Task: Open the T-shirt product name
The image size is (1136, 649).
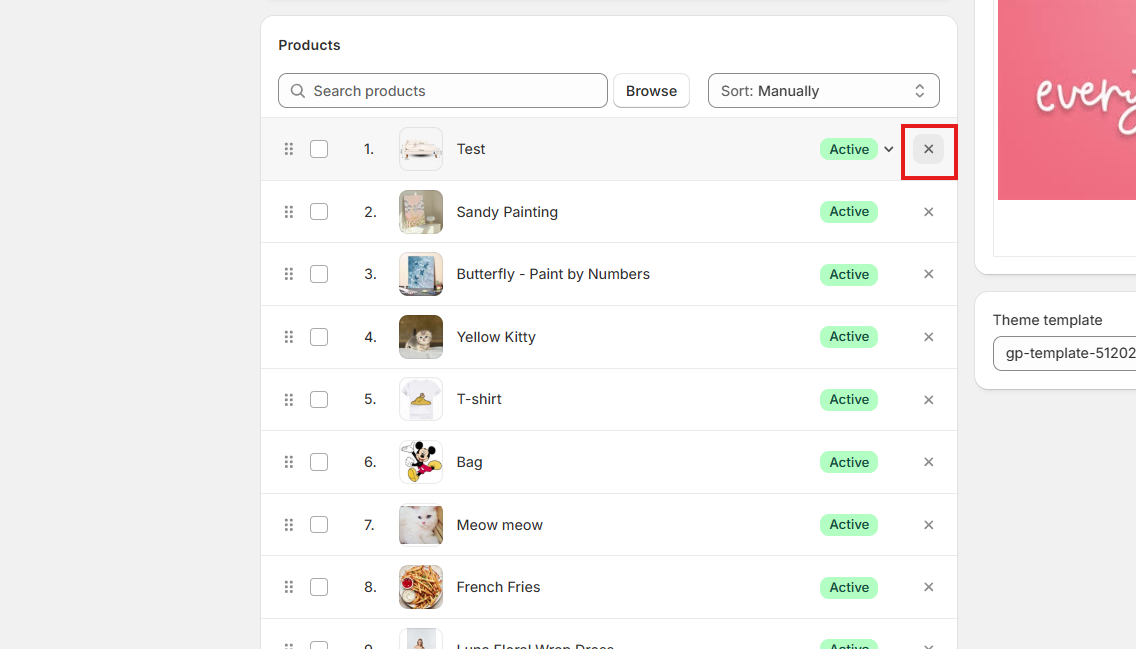Action: pos(479,399)
